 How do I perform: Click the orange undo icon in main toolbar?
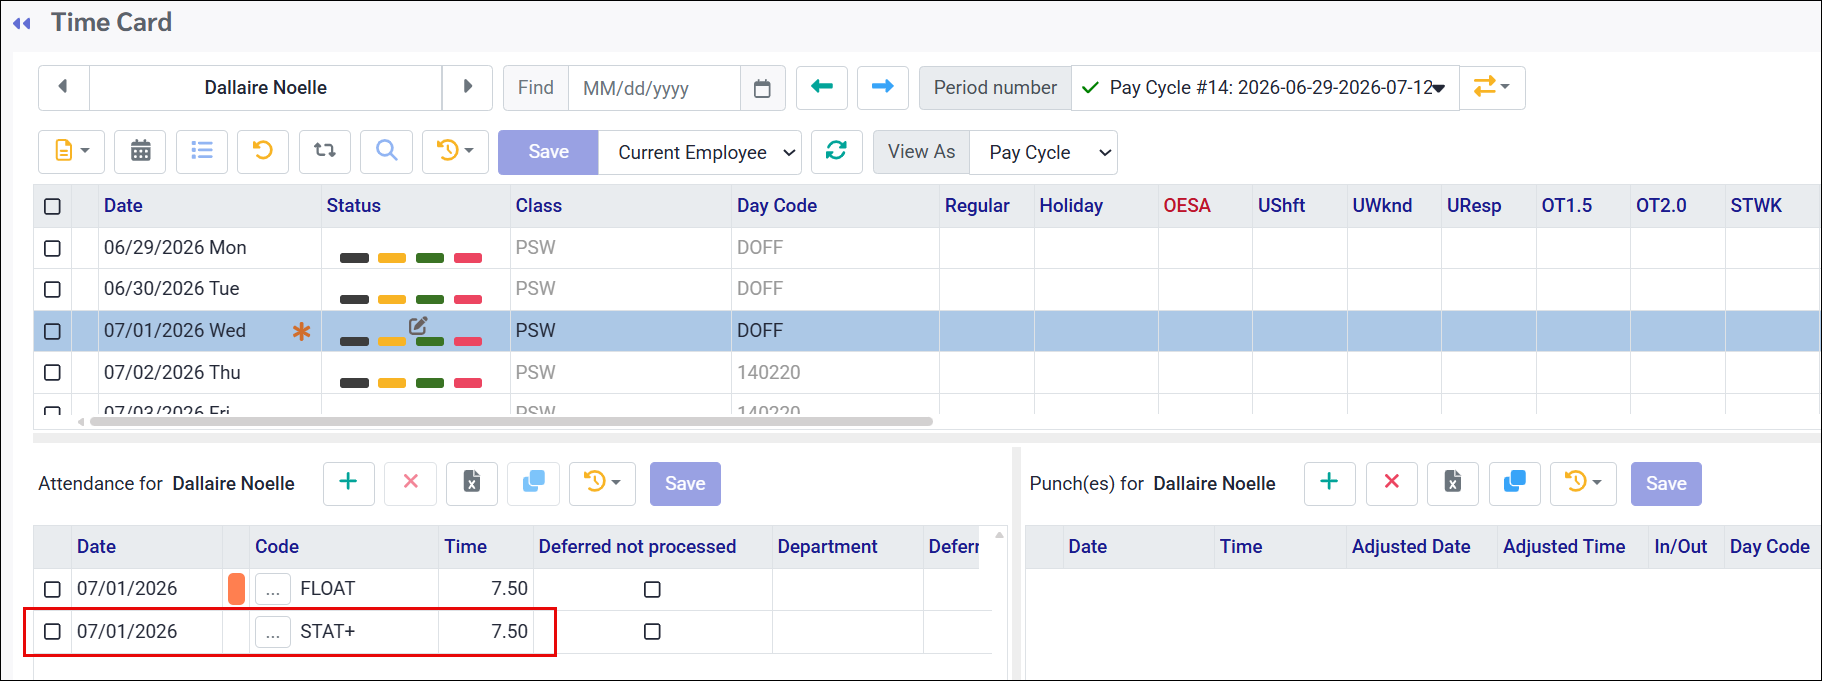click(263, 151)
